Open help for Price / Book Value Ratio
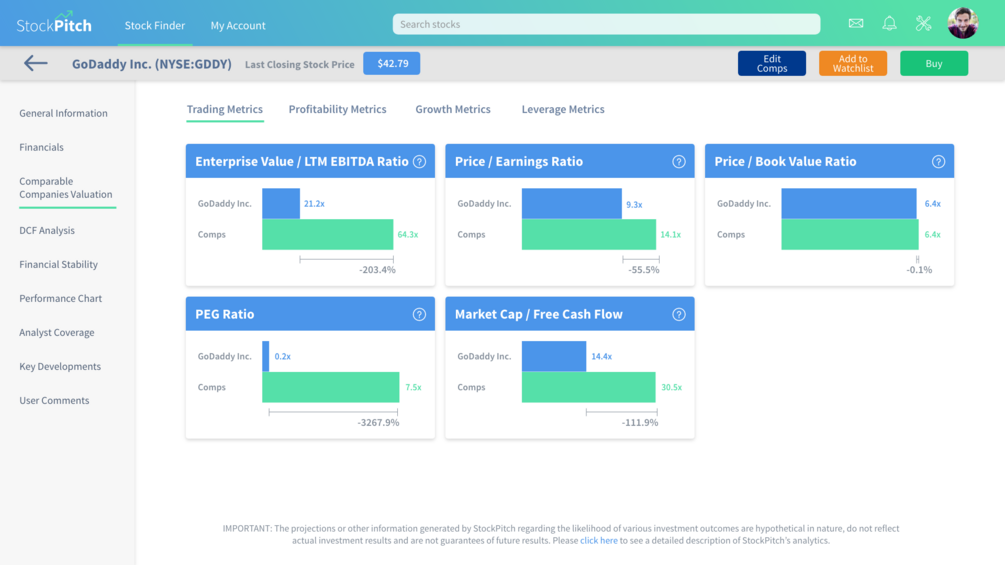Image resolution: width=1005 pixels, height=565 pixels. coord(938,161)
